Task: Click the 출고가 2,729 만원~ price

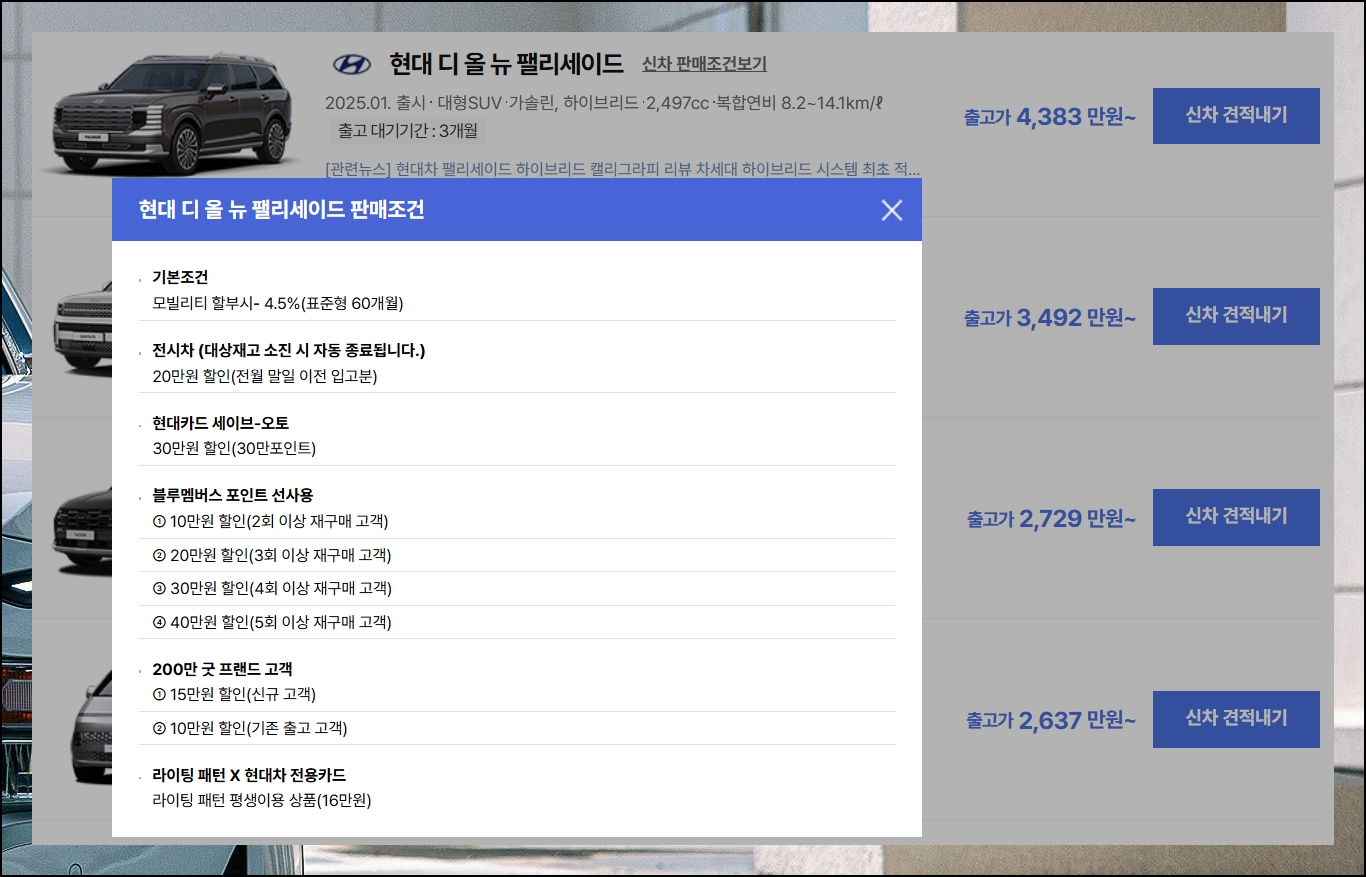Action: point(1051,519)
